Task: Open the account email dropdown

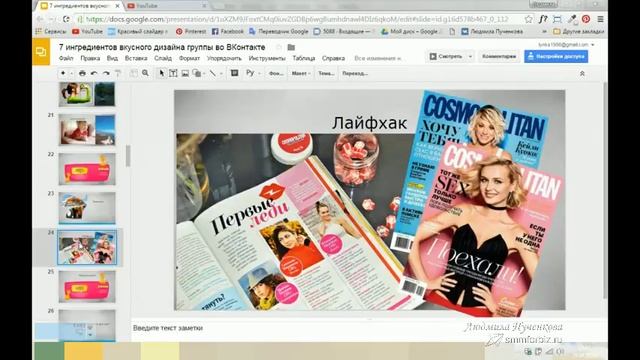Action: click(x=566, y=44)
